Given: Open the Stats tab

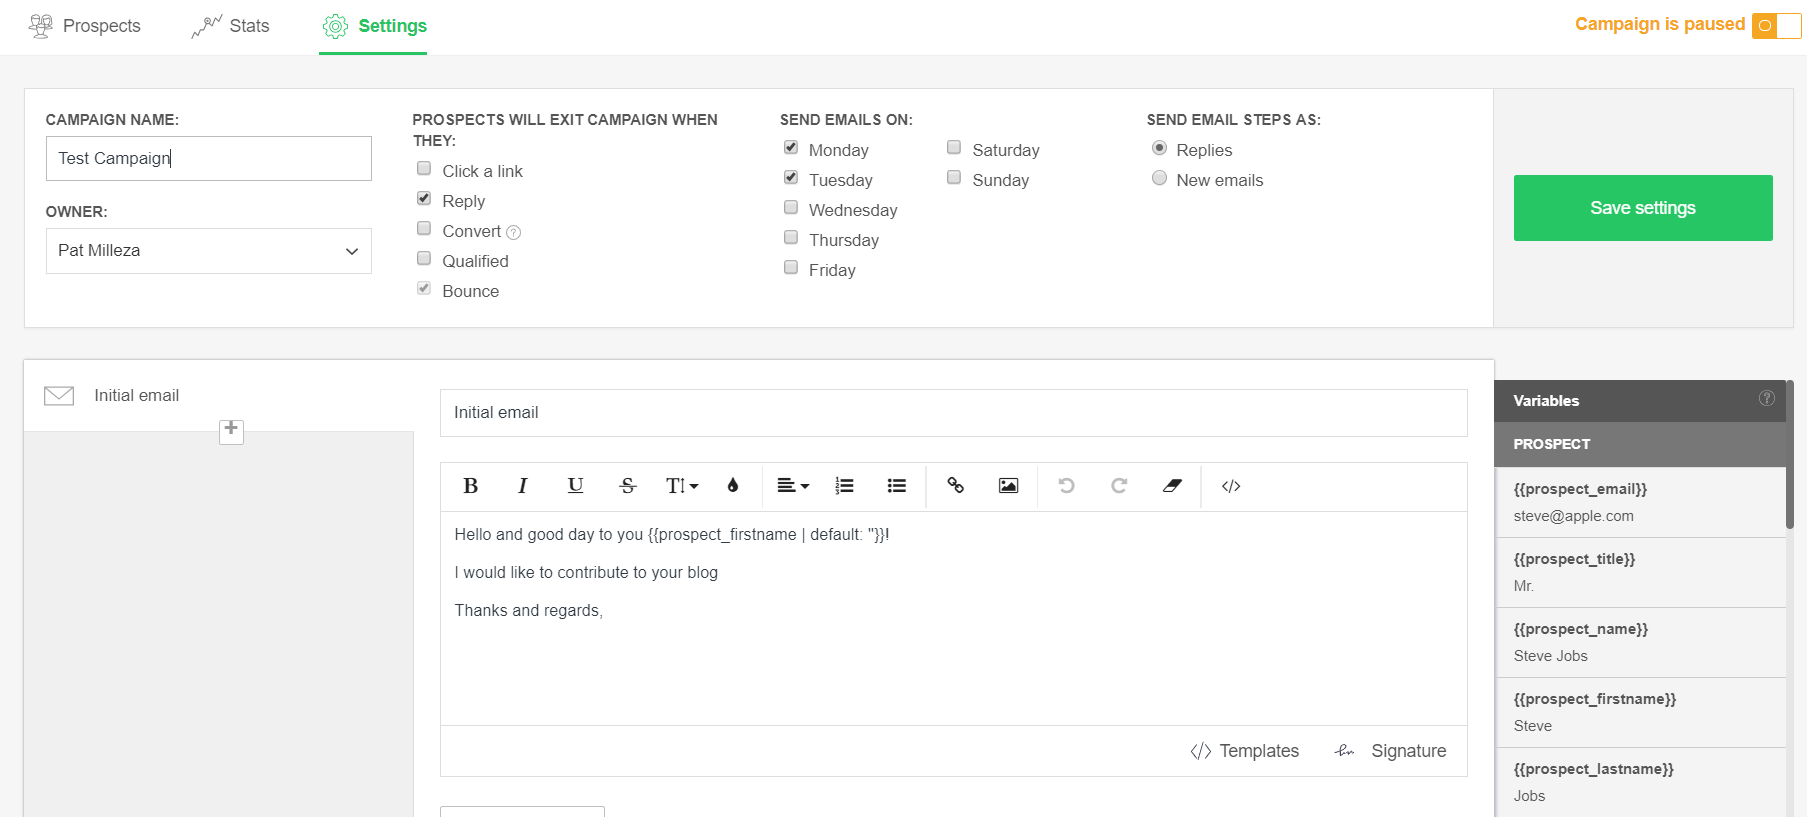Looking at the screenshot, I should coord(231,26).
